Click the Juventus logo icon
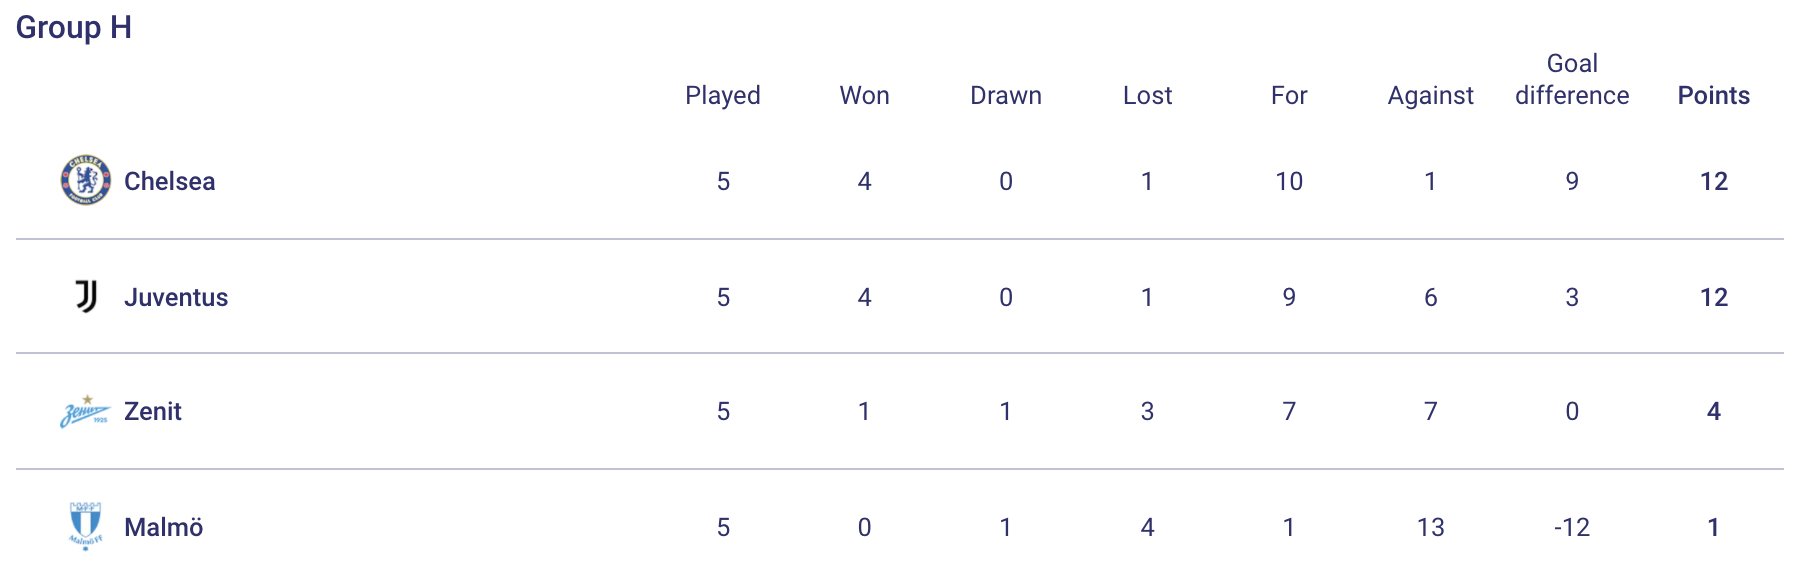The height and width of the screenshot is (574, 1812). (86, 296)
